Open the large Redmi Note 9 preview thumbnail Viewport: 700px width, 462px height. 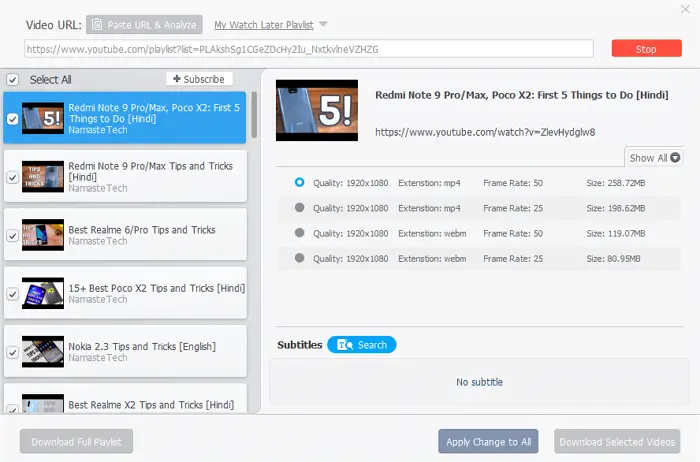pyautogui.click(x=317, y=110)
